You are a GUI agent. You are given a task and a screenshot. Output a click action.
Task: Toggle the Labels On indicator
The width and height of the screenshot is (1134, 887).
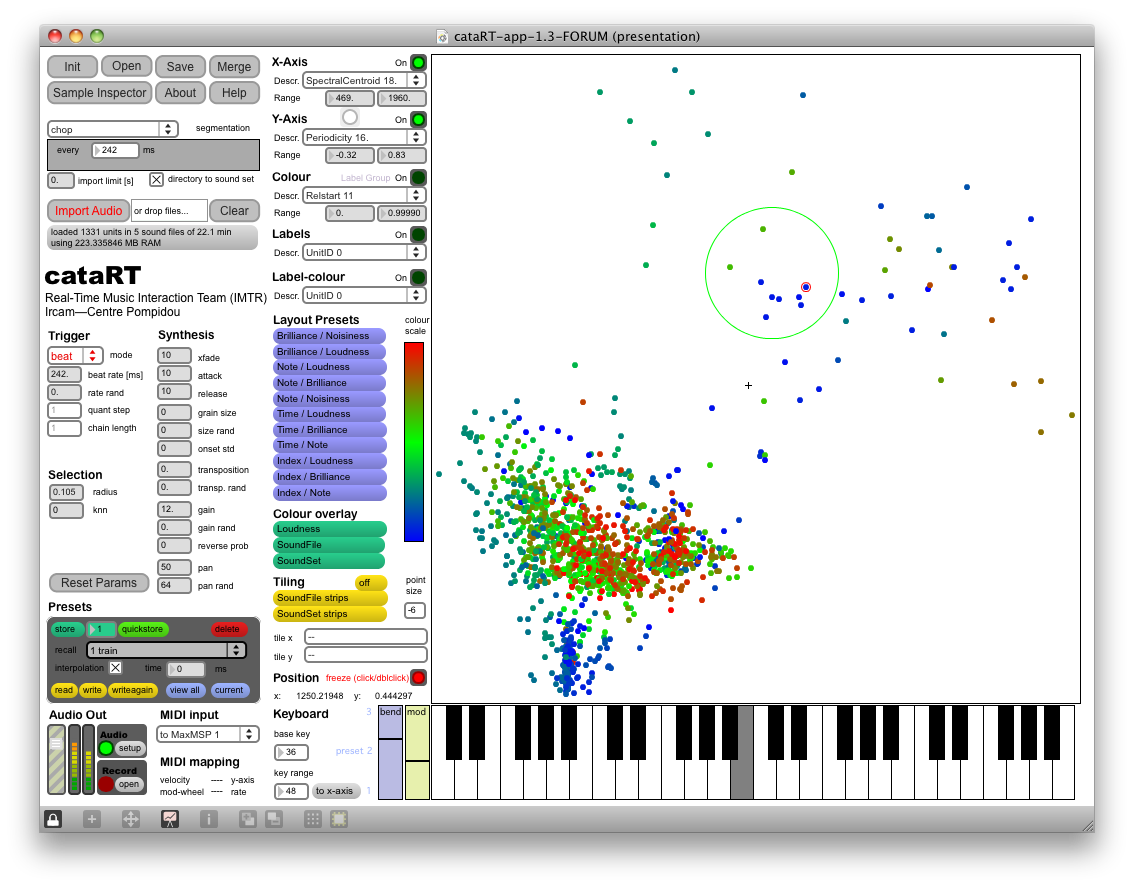[x=418, y=234]
